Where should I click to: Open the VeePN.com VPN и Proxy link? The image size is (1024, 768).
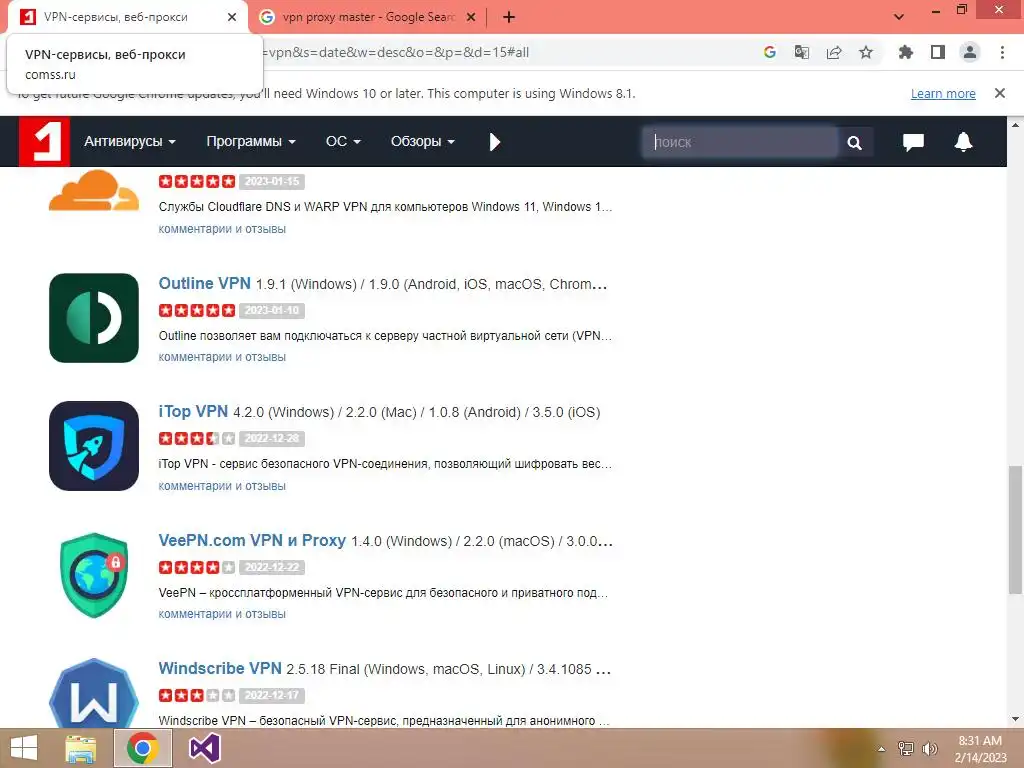pos(252,540)
